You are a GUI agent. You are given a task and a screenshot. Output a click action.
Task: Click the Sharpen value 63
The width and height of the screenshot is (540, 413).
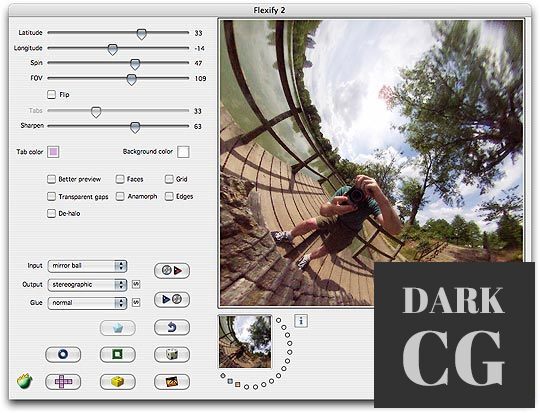[198, 127]
